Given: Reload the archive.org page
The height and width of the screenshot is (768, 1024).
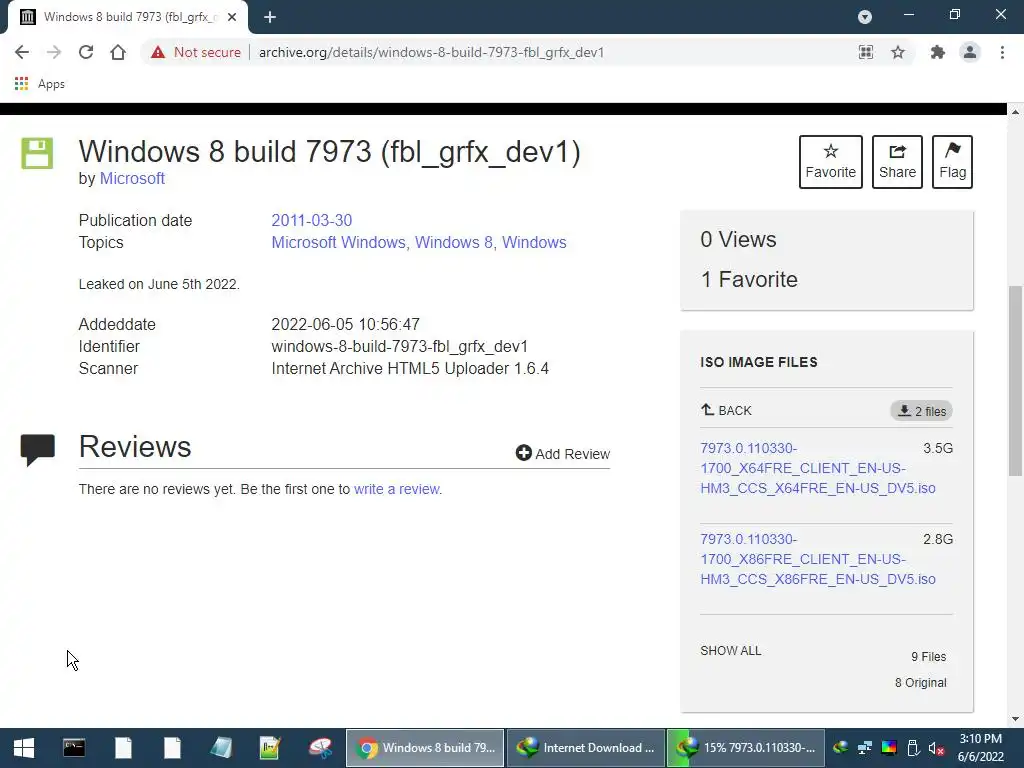Looking at the screenshot, I should coord(86,52).
